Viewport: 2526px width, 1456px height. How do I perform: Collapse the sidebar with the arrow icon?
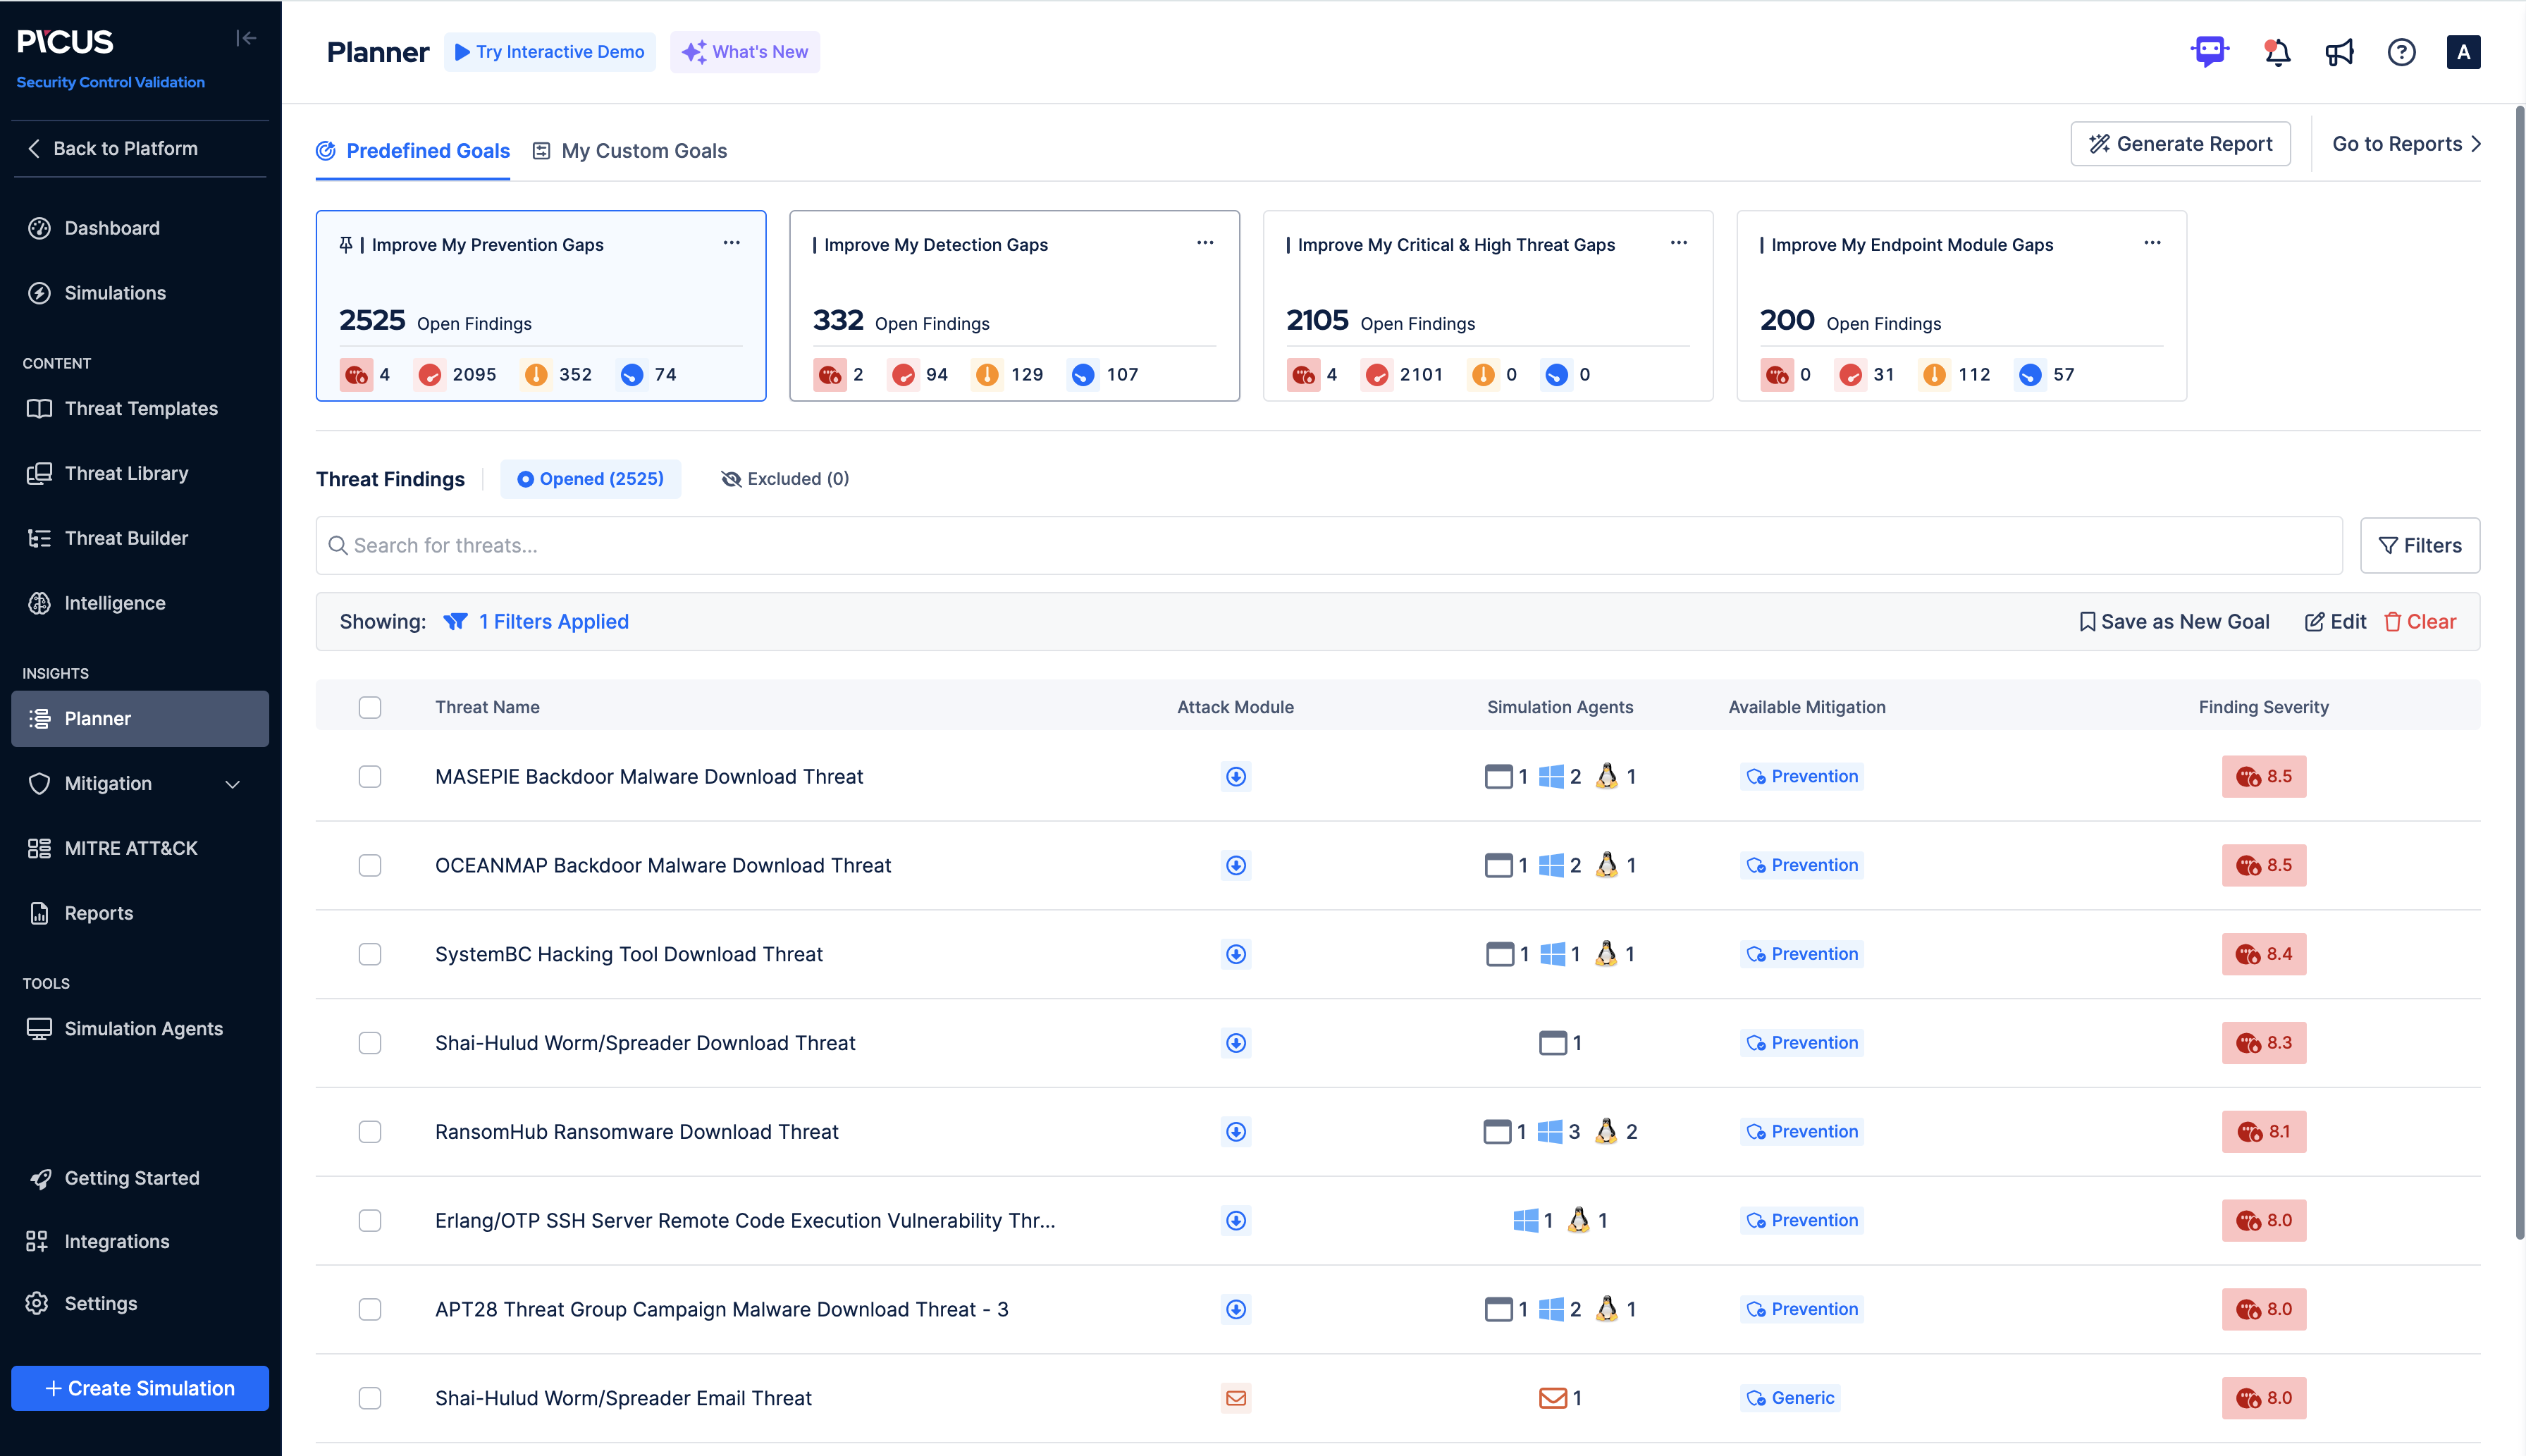(246, 38)
